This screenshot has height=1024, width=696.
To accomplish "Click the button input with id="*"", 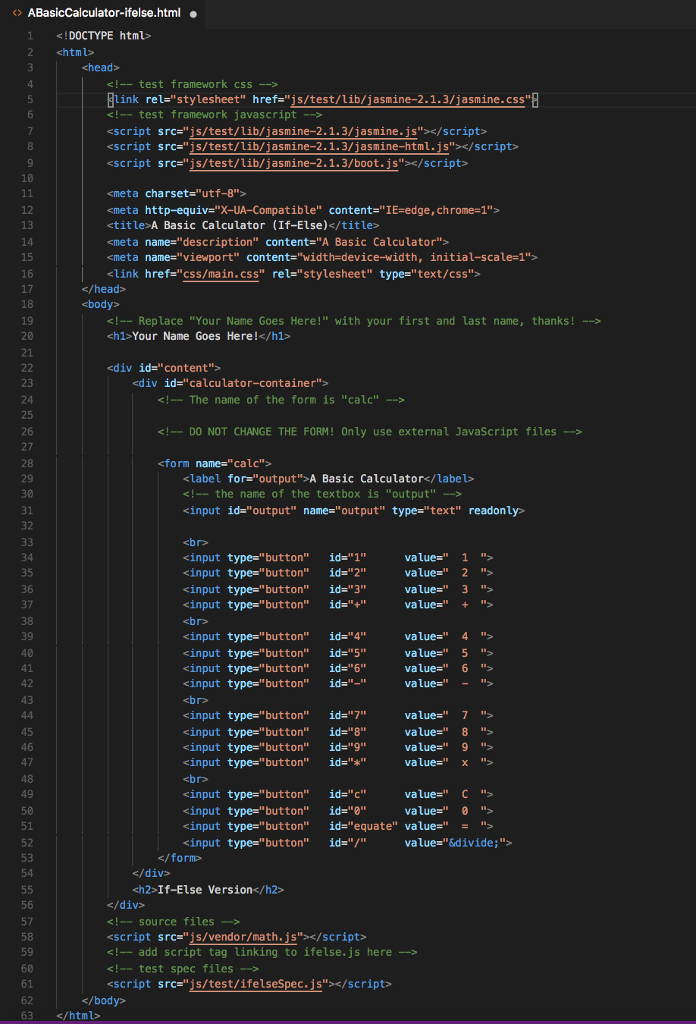I will tap(338, 763).
